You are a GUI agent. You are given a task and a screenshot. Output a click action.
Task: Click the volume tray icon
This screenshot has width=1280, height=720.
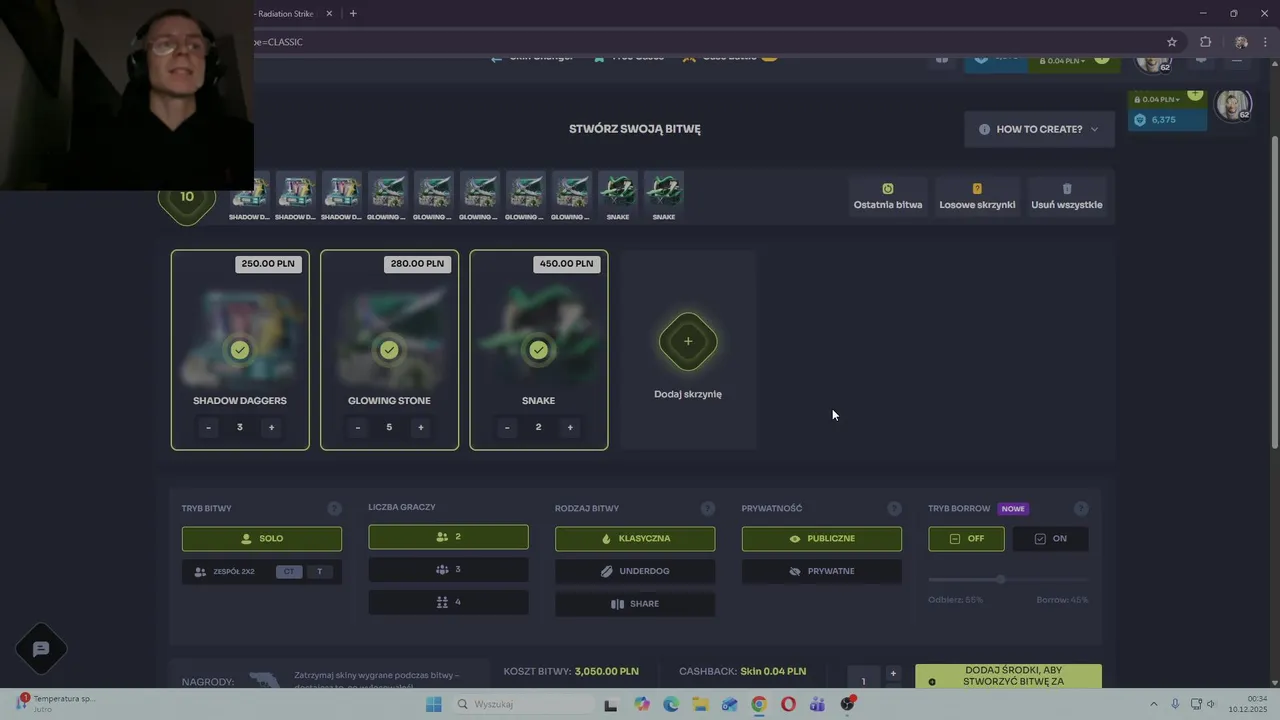(1211, 705)
